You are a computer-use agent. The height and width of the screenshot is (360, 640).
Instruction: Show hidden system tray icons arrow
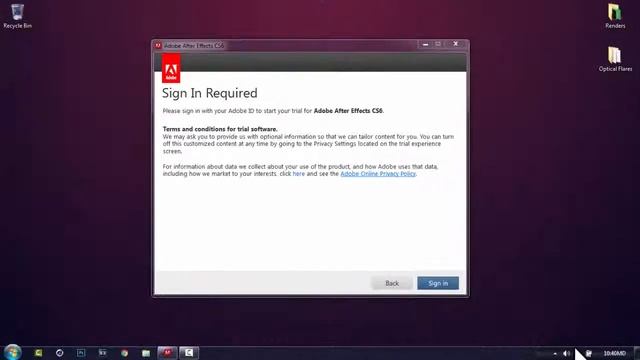pos(555,353)
